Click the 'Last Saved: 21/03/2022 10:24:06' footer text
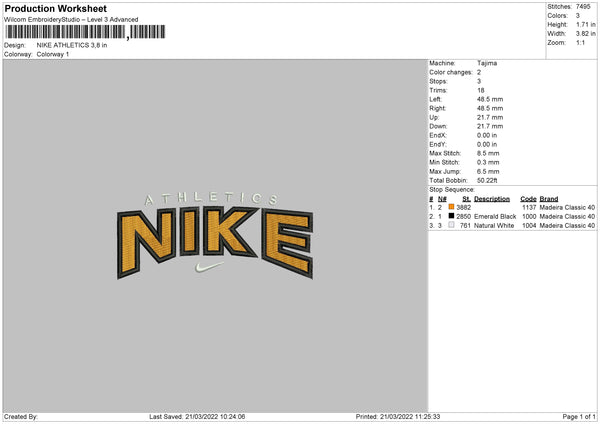Image resolution: width=600 pixels, height=424 pixels. pos(197,417)
